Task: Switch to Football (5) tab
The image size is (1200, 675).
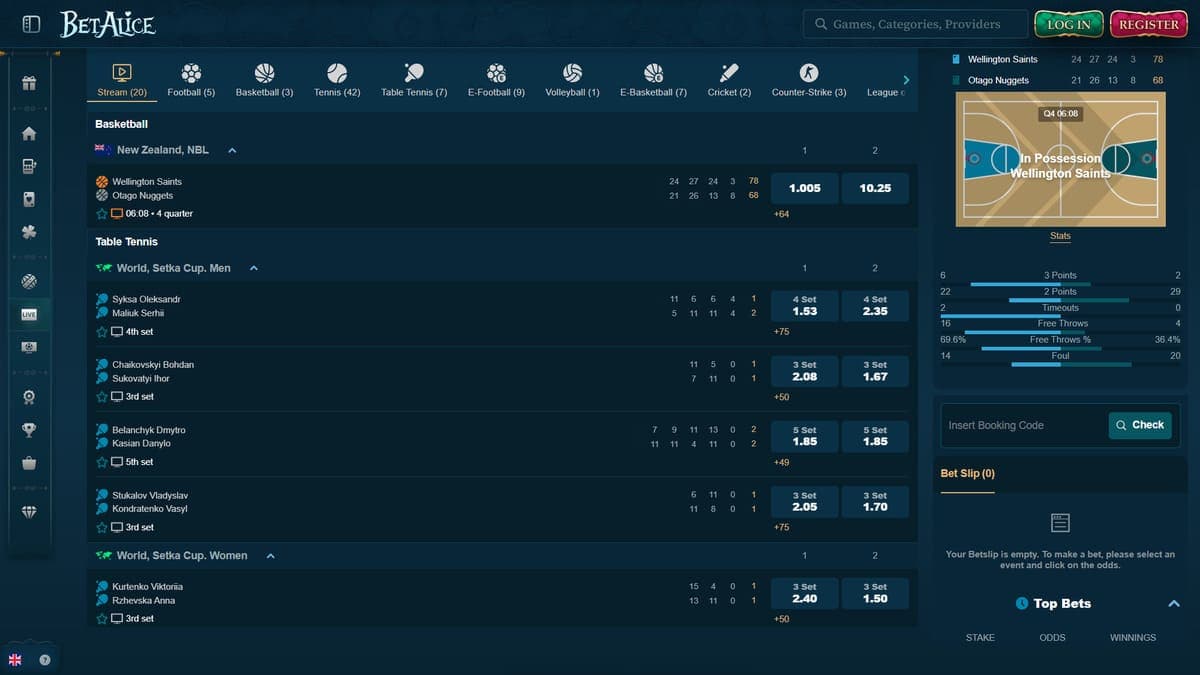Action: (191, 80)
